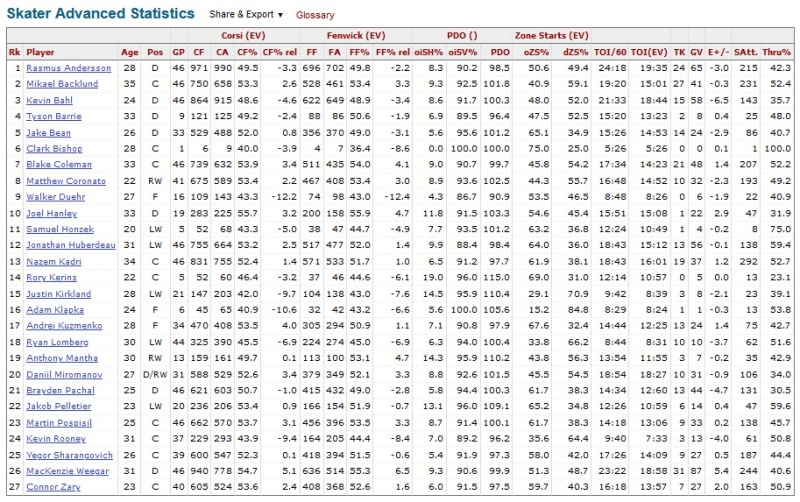Open Jake Bean's player page
The width and height of the screenshot is (800, 502).
[48, 133]
